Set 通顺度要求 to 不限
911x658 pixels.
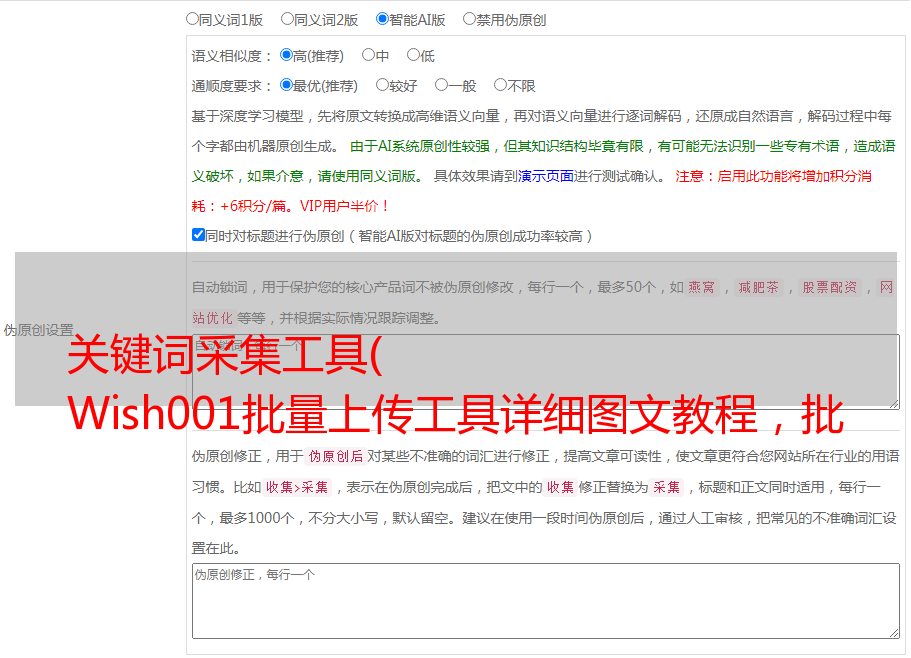(x=500, y=85)
